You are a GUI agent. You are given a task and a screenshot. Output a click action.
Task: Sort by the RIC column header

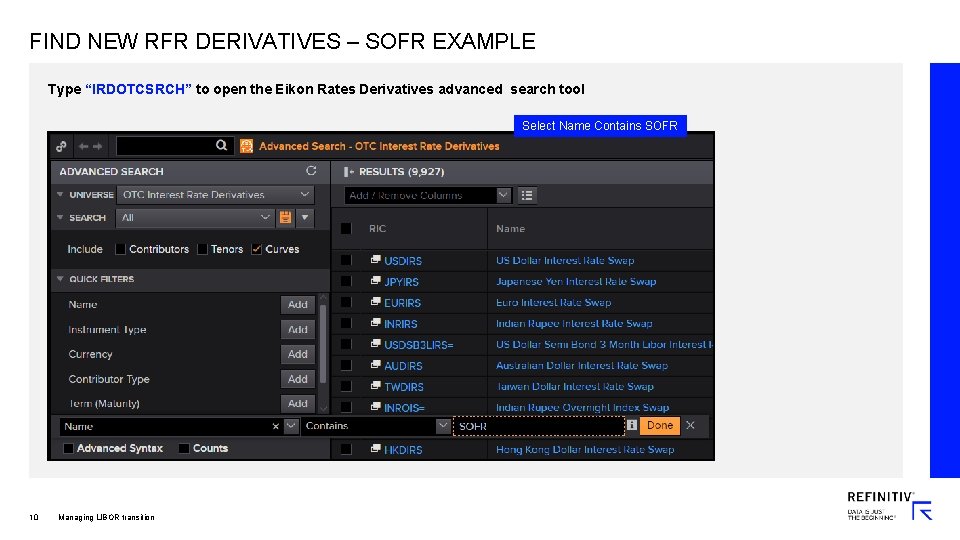point(377,228)
